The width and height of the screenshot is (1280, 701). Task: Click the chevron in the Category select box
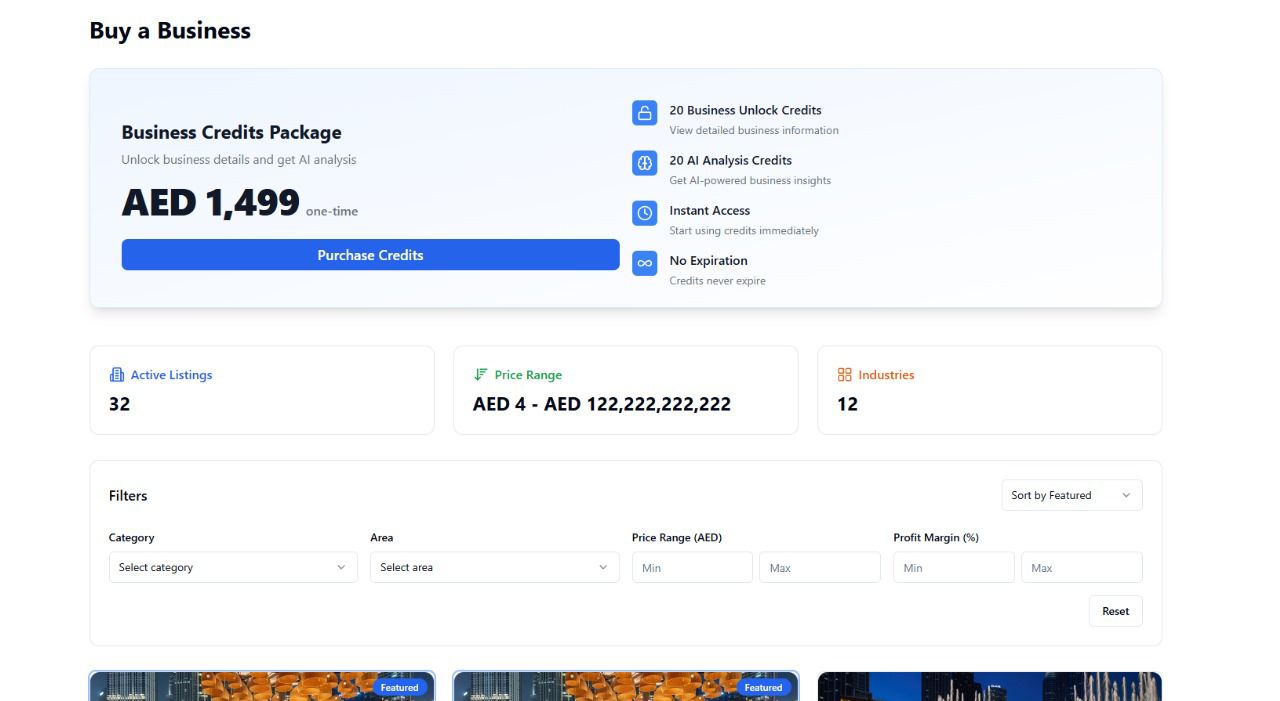tap(340, 567)
